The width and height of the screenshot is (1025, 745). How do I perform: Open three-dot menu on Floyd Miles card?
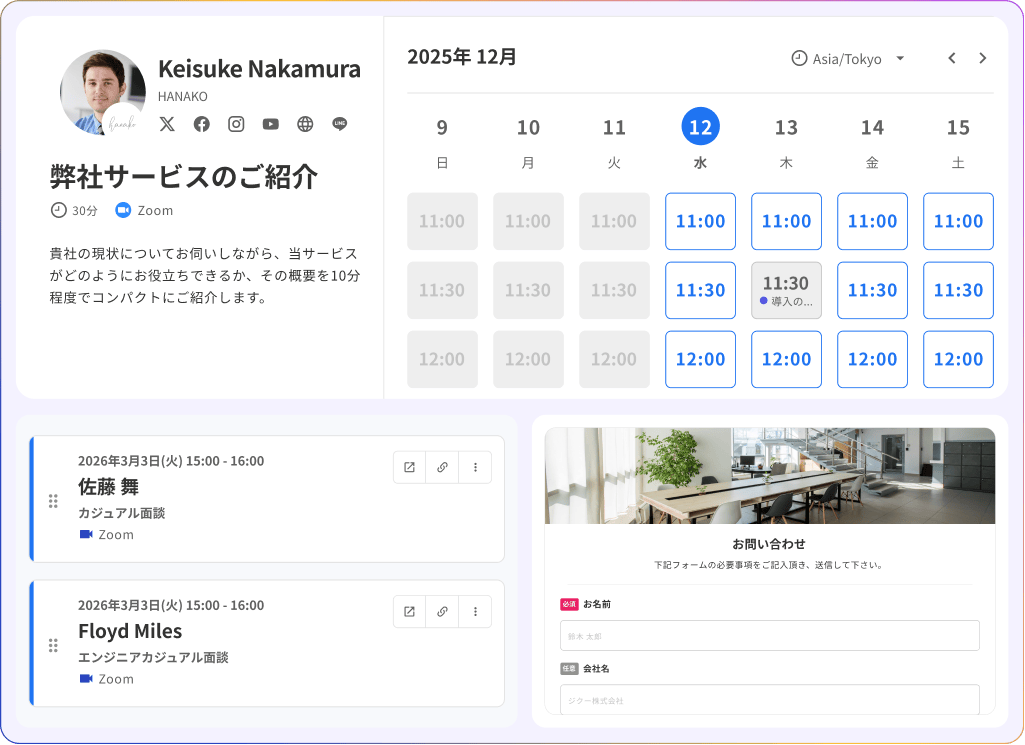click(x=475, y=611)
